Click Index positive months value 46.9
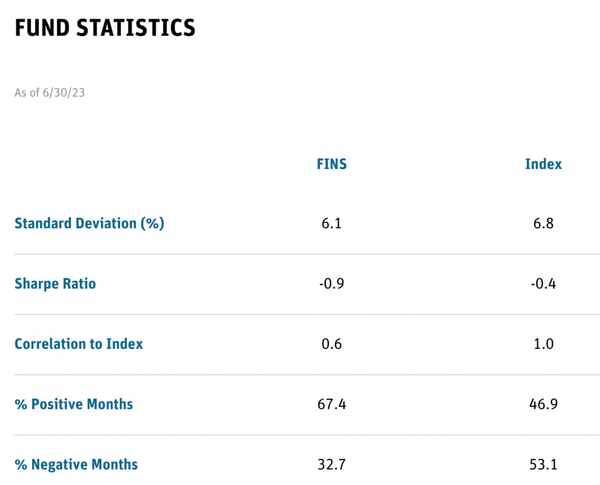The height and width of the screenshot is (485, 600). [543, 404]
